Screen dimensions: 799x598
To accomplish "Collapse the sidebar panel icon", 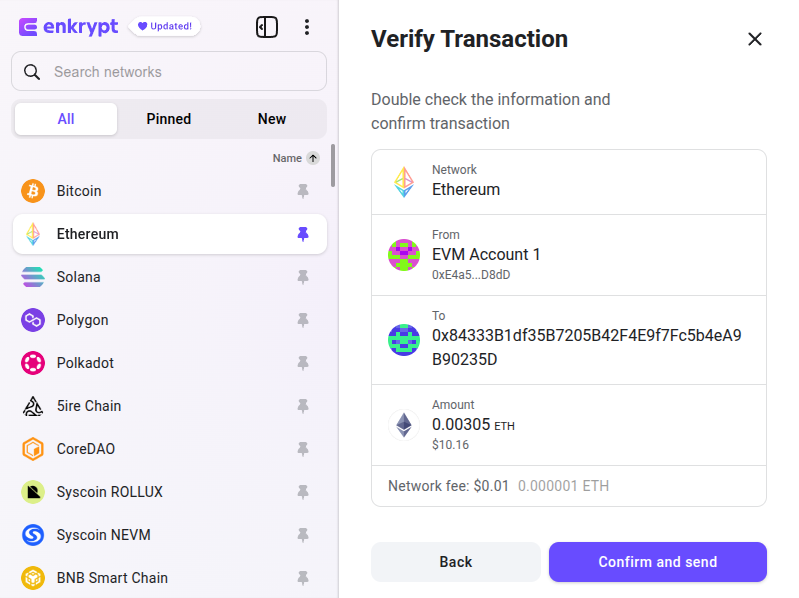I will (x=267, y=27).
